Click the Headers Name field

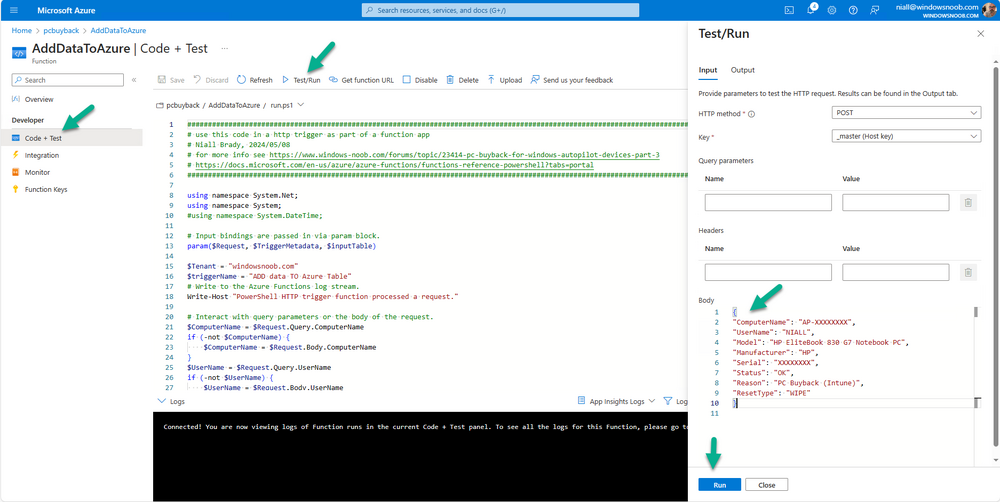pyautogui.click(x=768, y=272)
